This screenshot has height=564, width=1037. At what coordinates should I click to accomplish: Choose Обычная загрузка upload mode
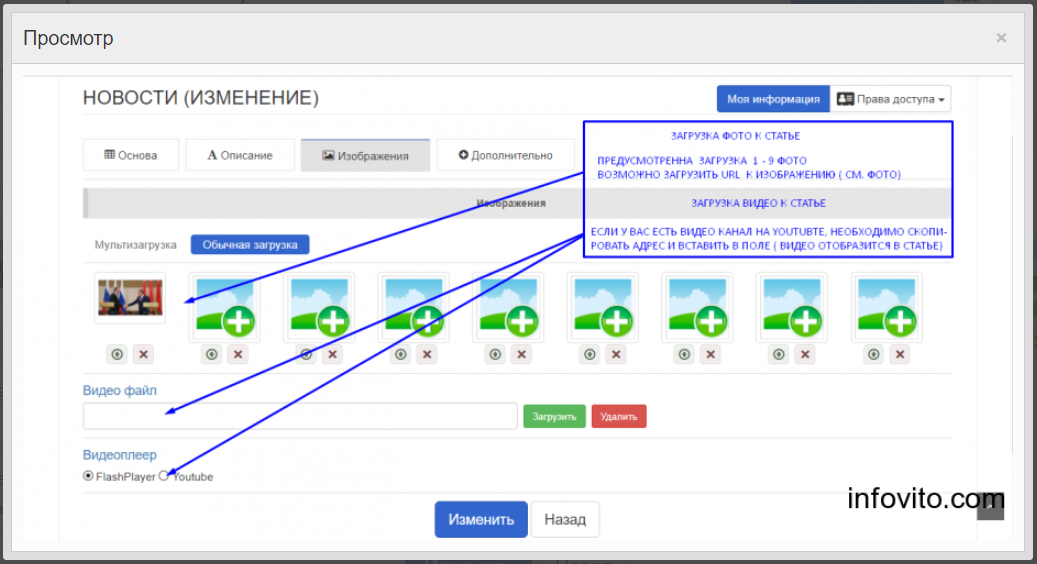[x=250, y=245]
